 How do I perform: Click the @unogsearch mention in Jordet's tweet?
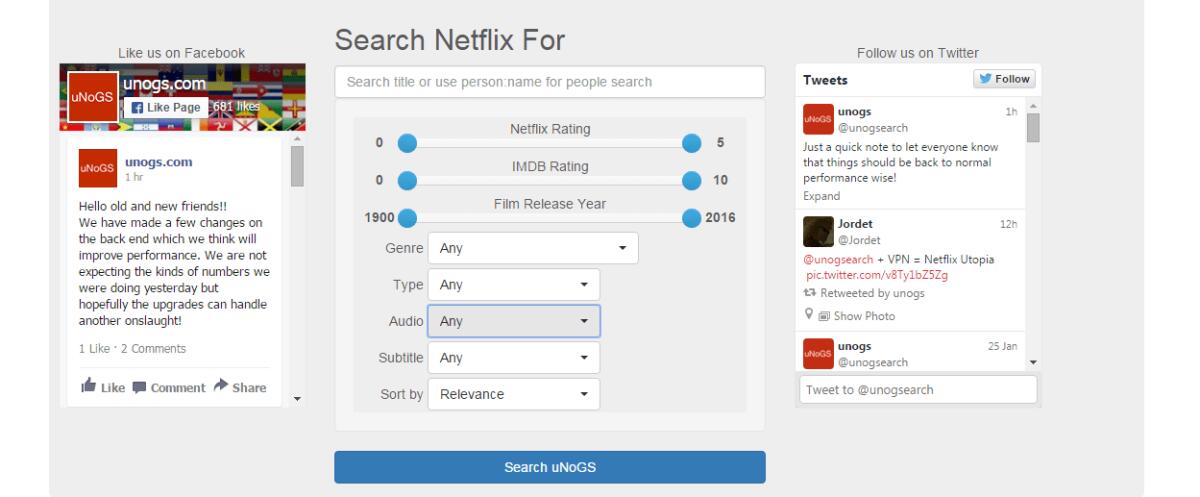838,259
